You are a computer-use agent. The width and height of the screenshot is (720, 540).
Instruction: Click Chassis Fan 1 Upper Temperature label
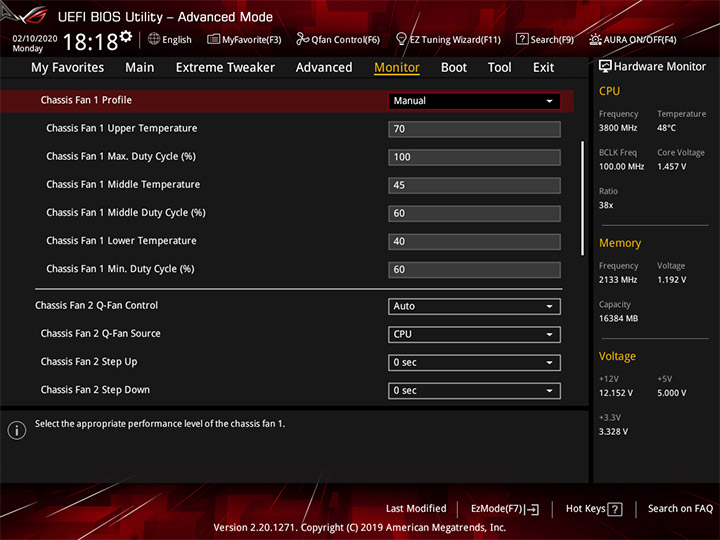[122, 129]
